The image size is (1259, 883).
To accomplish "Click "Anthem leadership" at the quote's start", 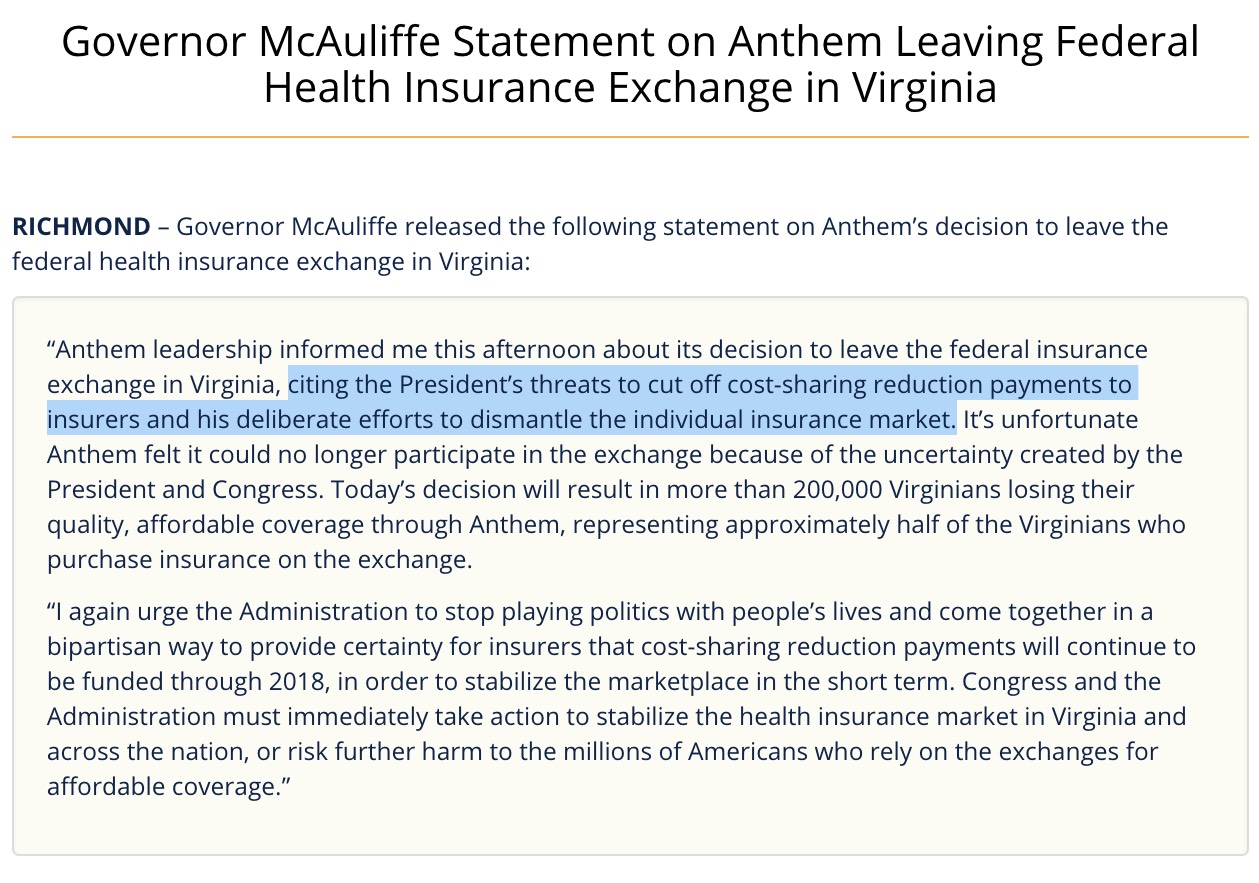I will point(162,350).
